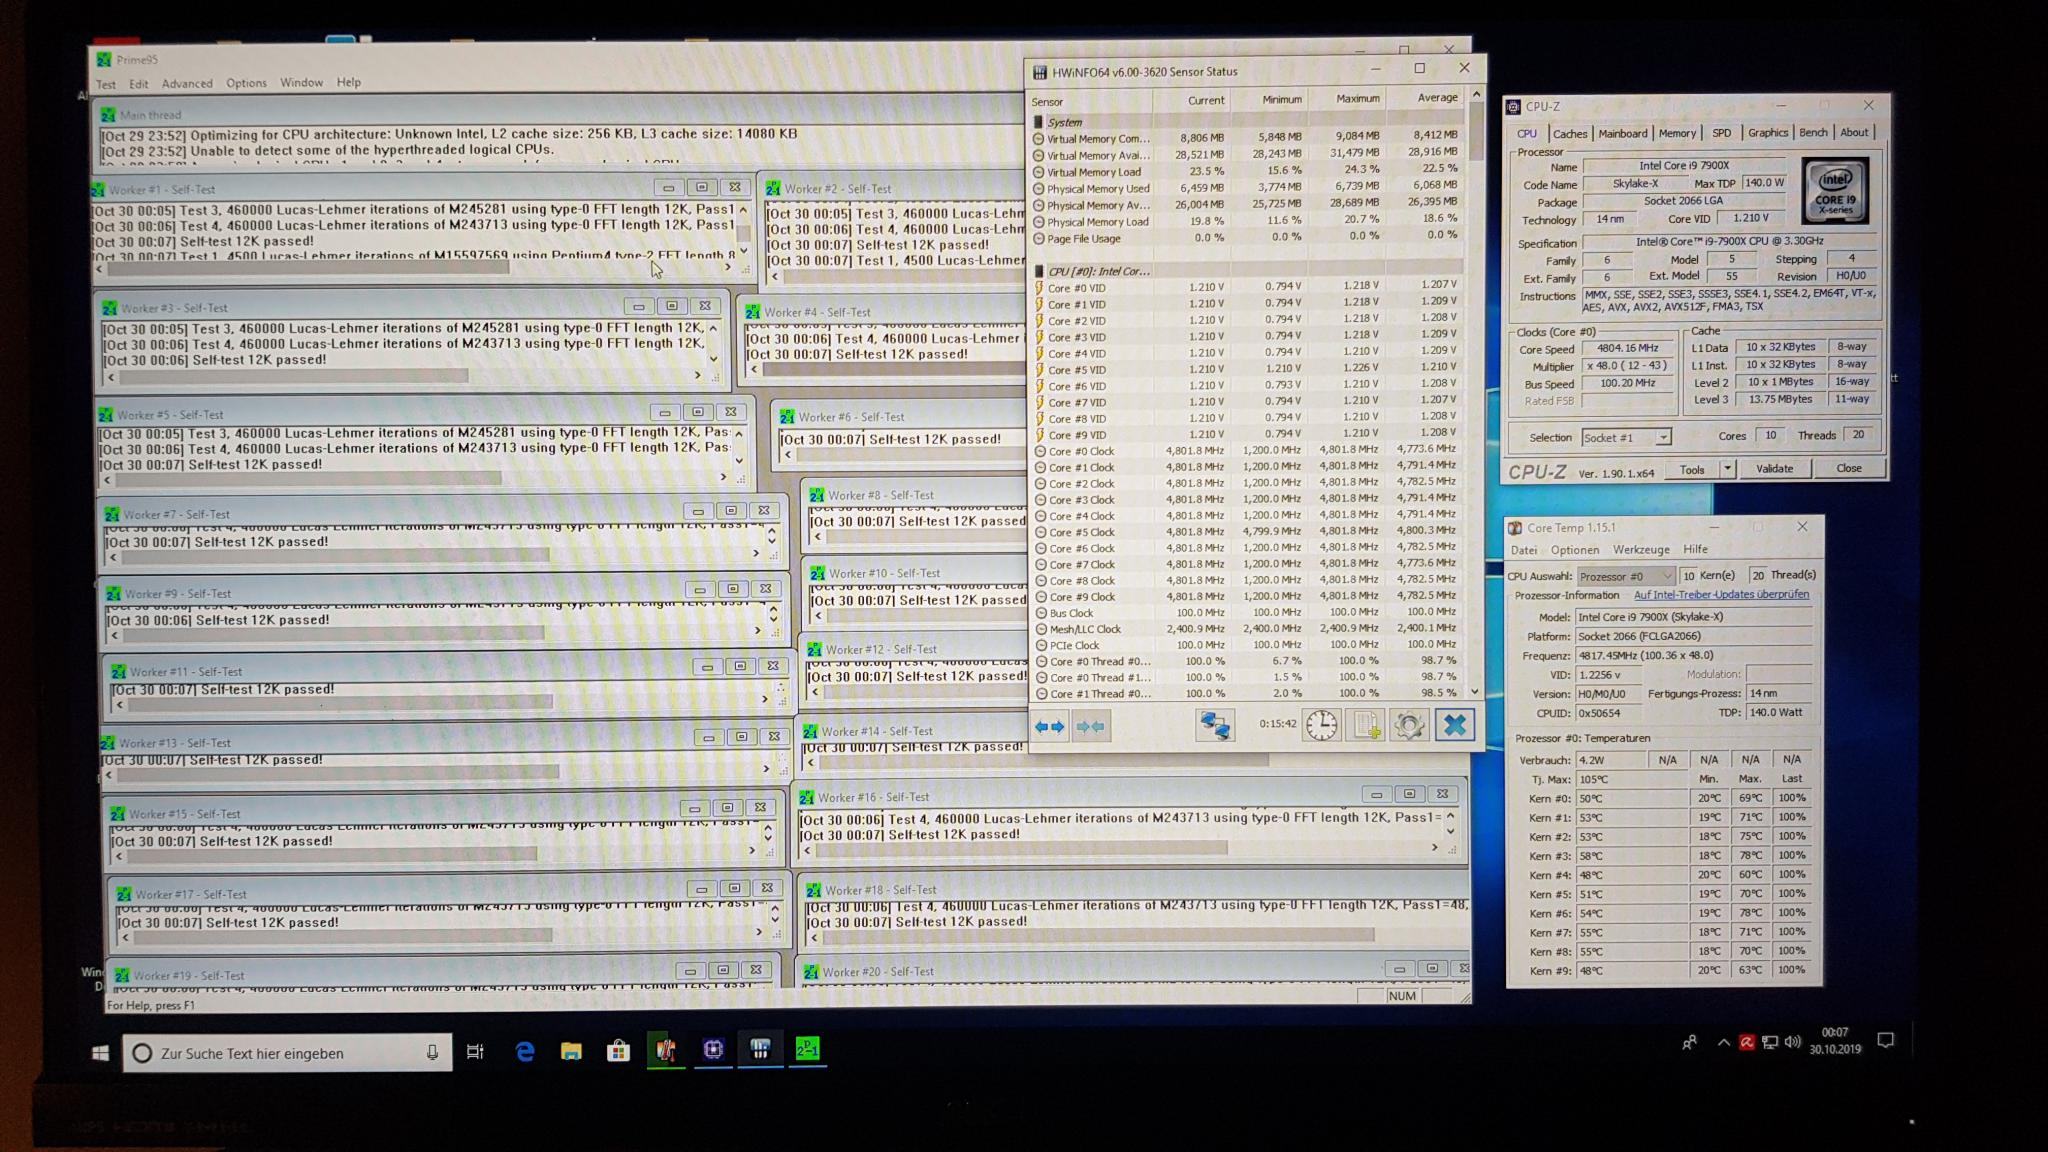The height and width of the screenshot is (1152, 2048).
Task: Open File Explorer from the taskbar
Action: [x=571, y=1050]
